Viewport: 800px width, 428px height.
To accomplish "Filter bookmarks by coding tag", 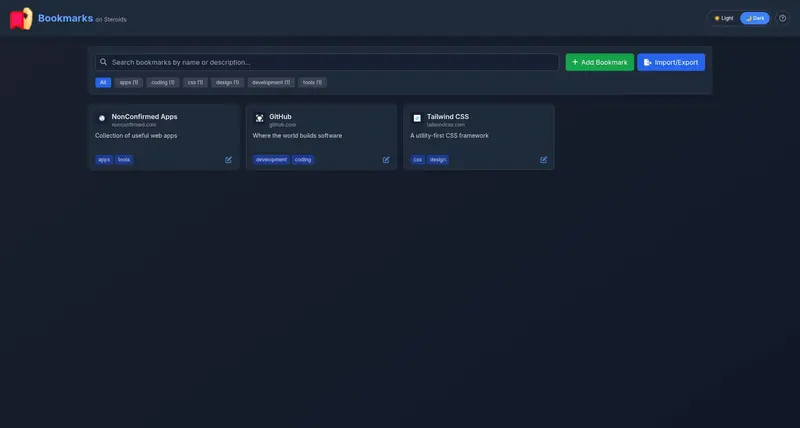I will click(163, 82).
